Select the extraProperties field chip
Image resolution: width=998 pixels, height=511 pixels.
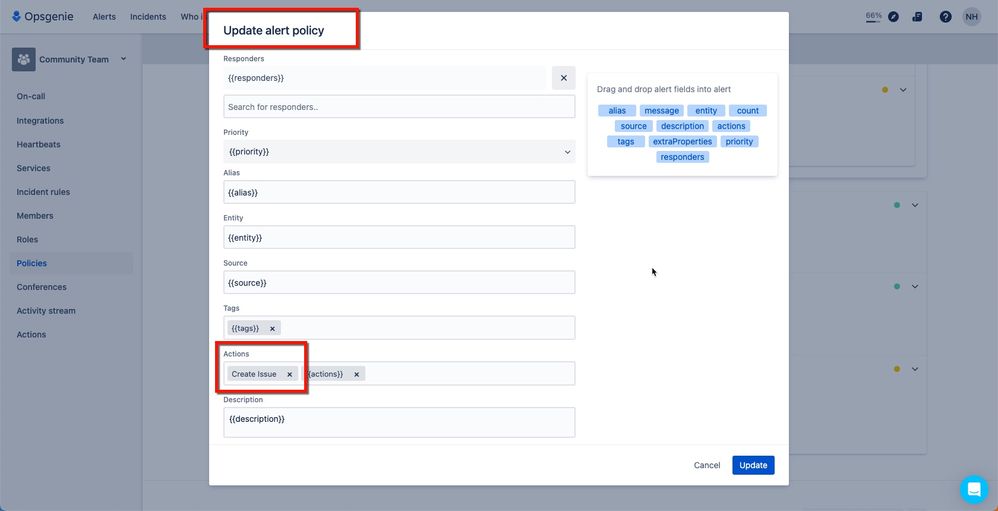683,141
